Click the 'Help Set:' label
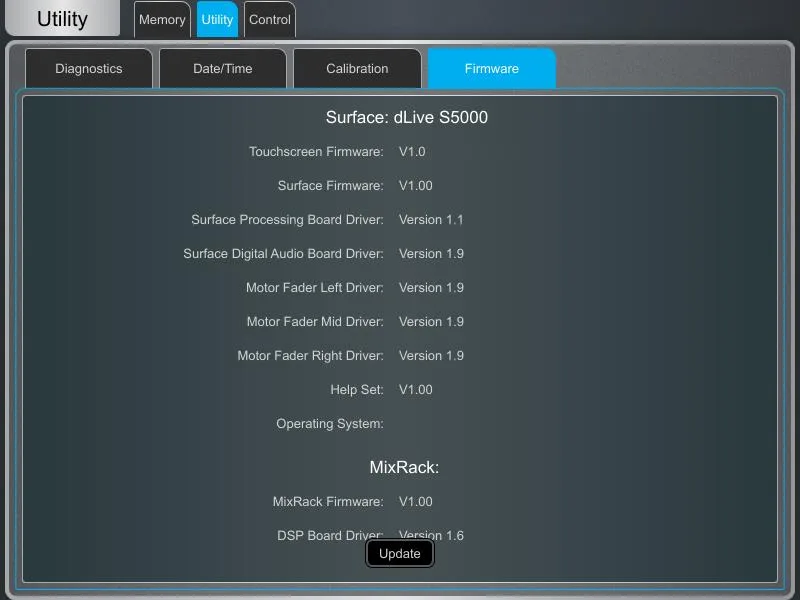This screenshot has width=800, height=600. click(357, 390)
